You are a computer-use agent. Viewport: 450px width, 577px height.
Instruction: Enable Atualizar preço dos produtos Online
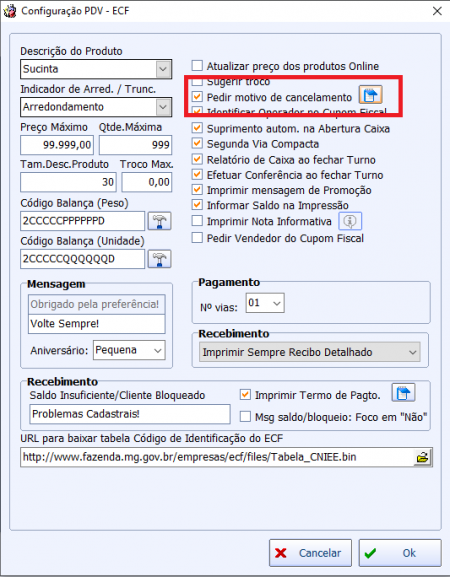coord(197,66)
